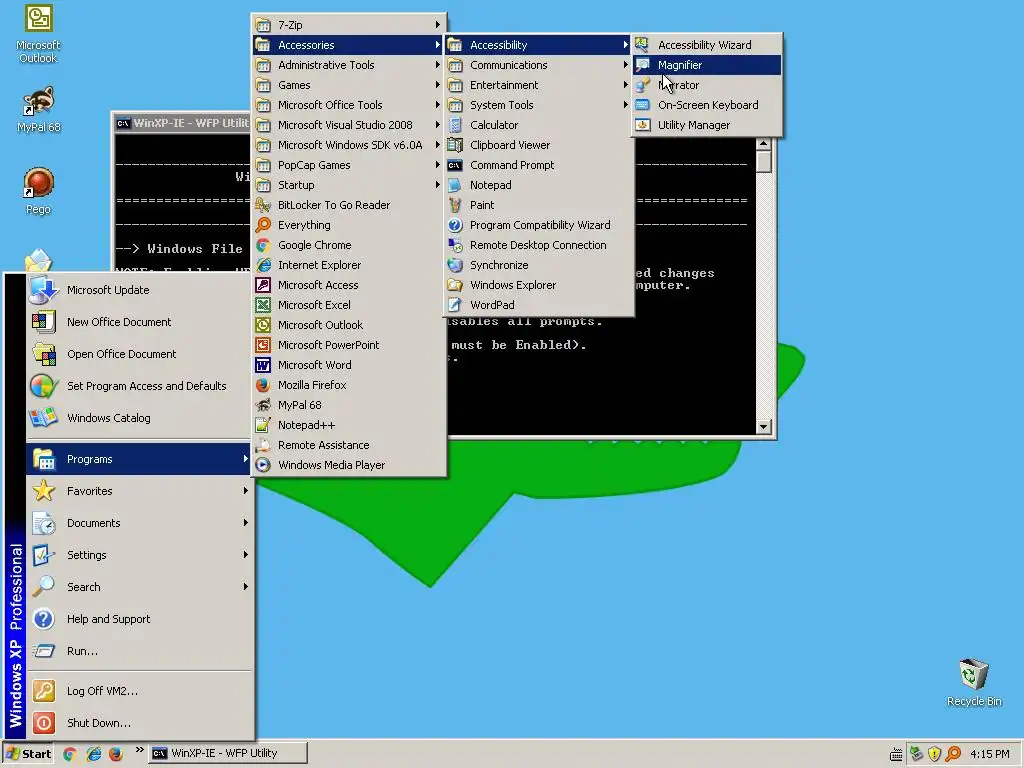Open Windows Catalog entry
The height and width of the screenshot is (768, 1024).
[x=139, y=418]
